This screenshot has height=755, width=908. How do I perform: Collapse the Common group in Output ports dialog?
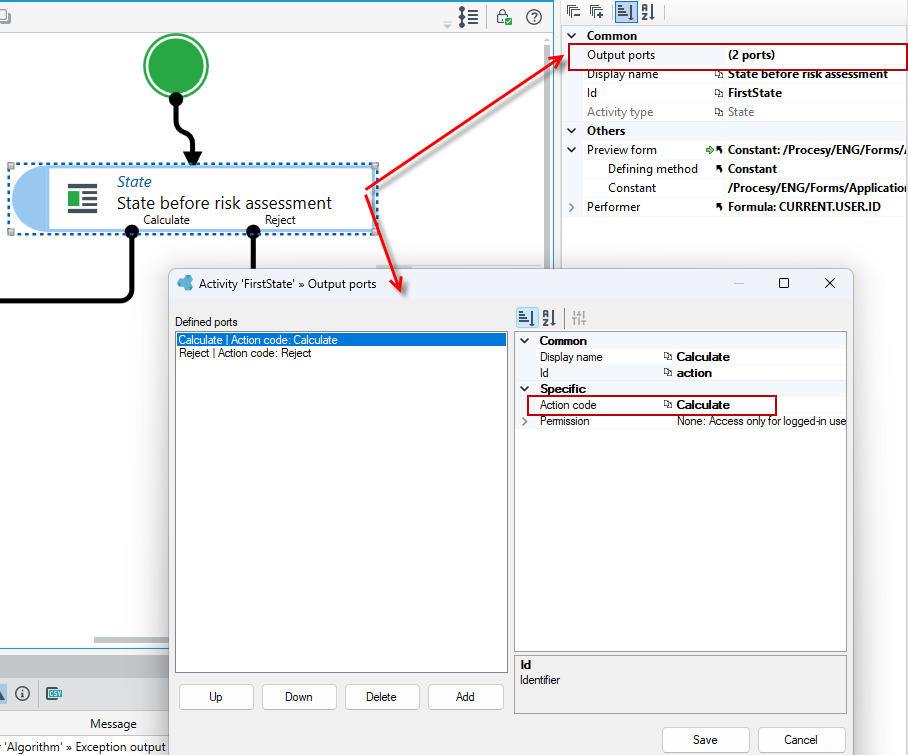525,340
